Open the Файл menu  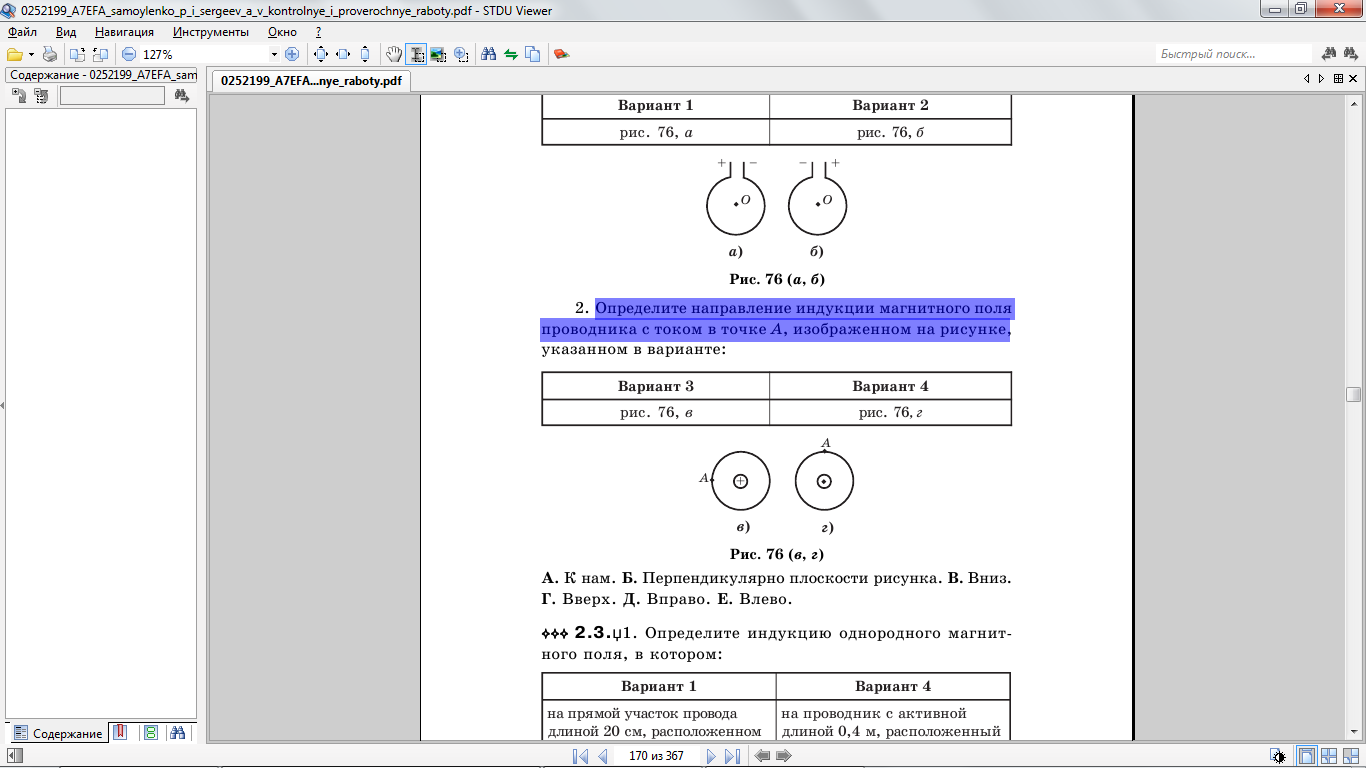[x=22, y=32]
